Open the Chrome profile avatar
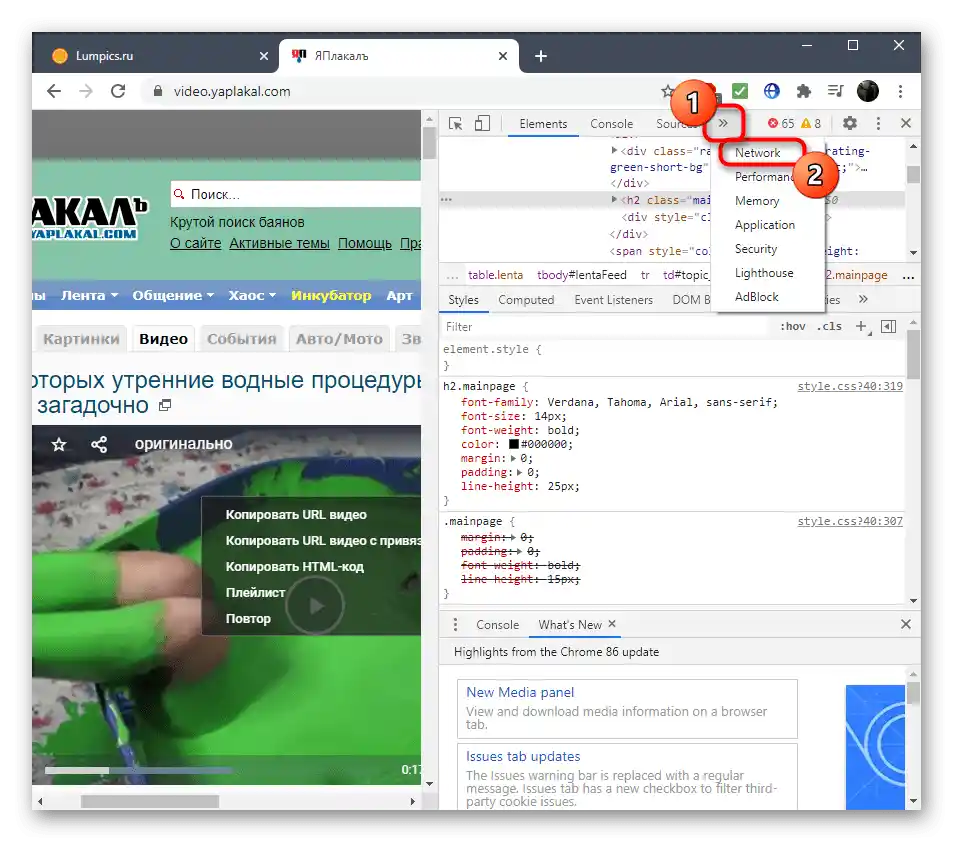 tap(867, 91)
